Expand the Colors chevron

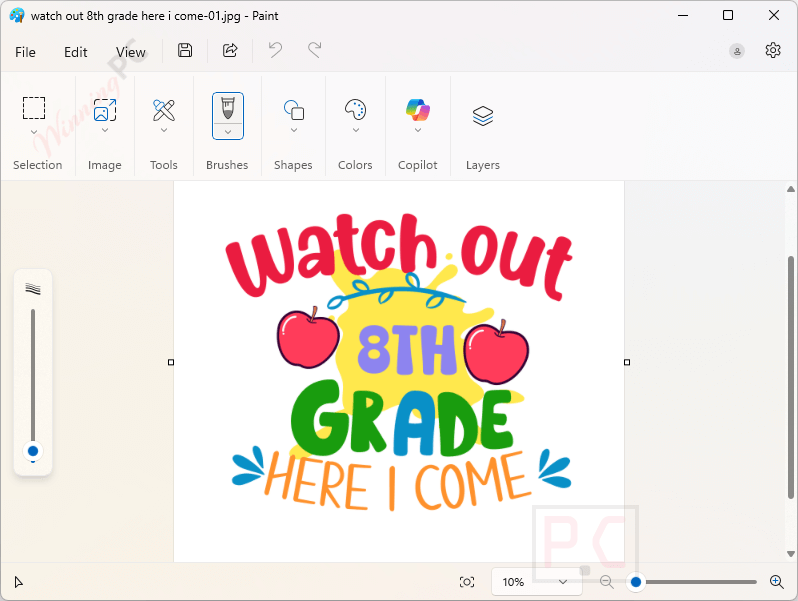(x=356, y=130)
